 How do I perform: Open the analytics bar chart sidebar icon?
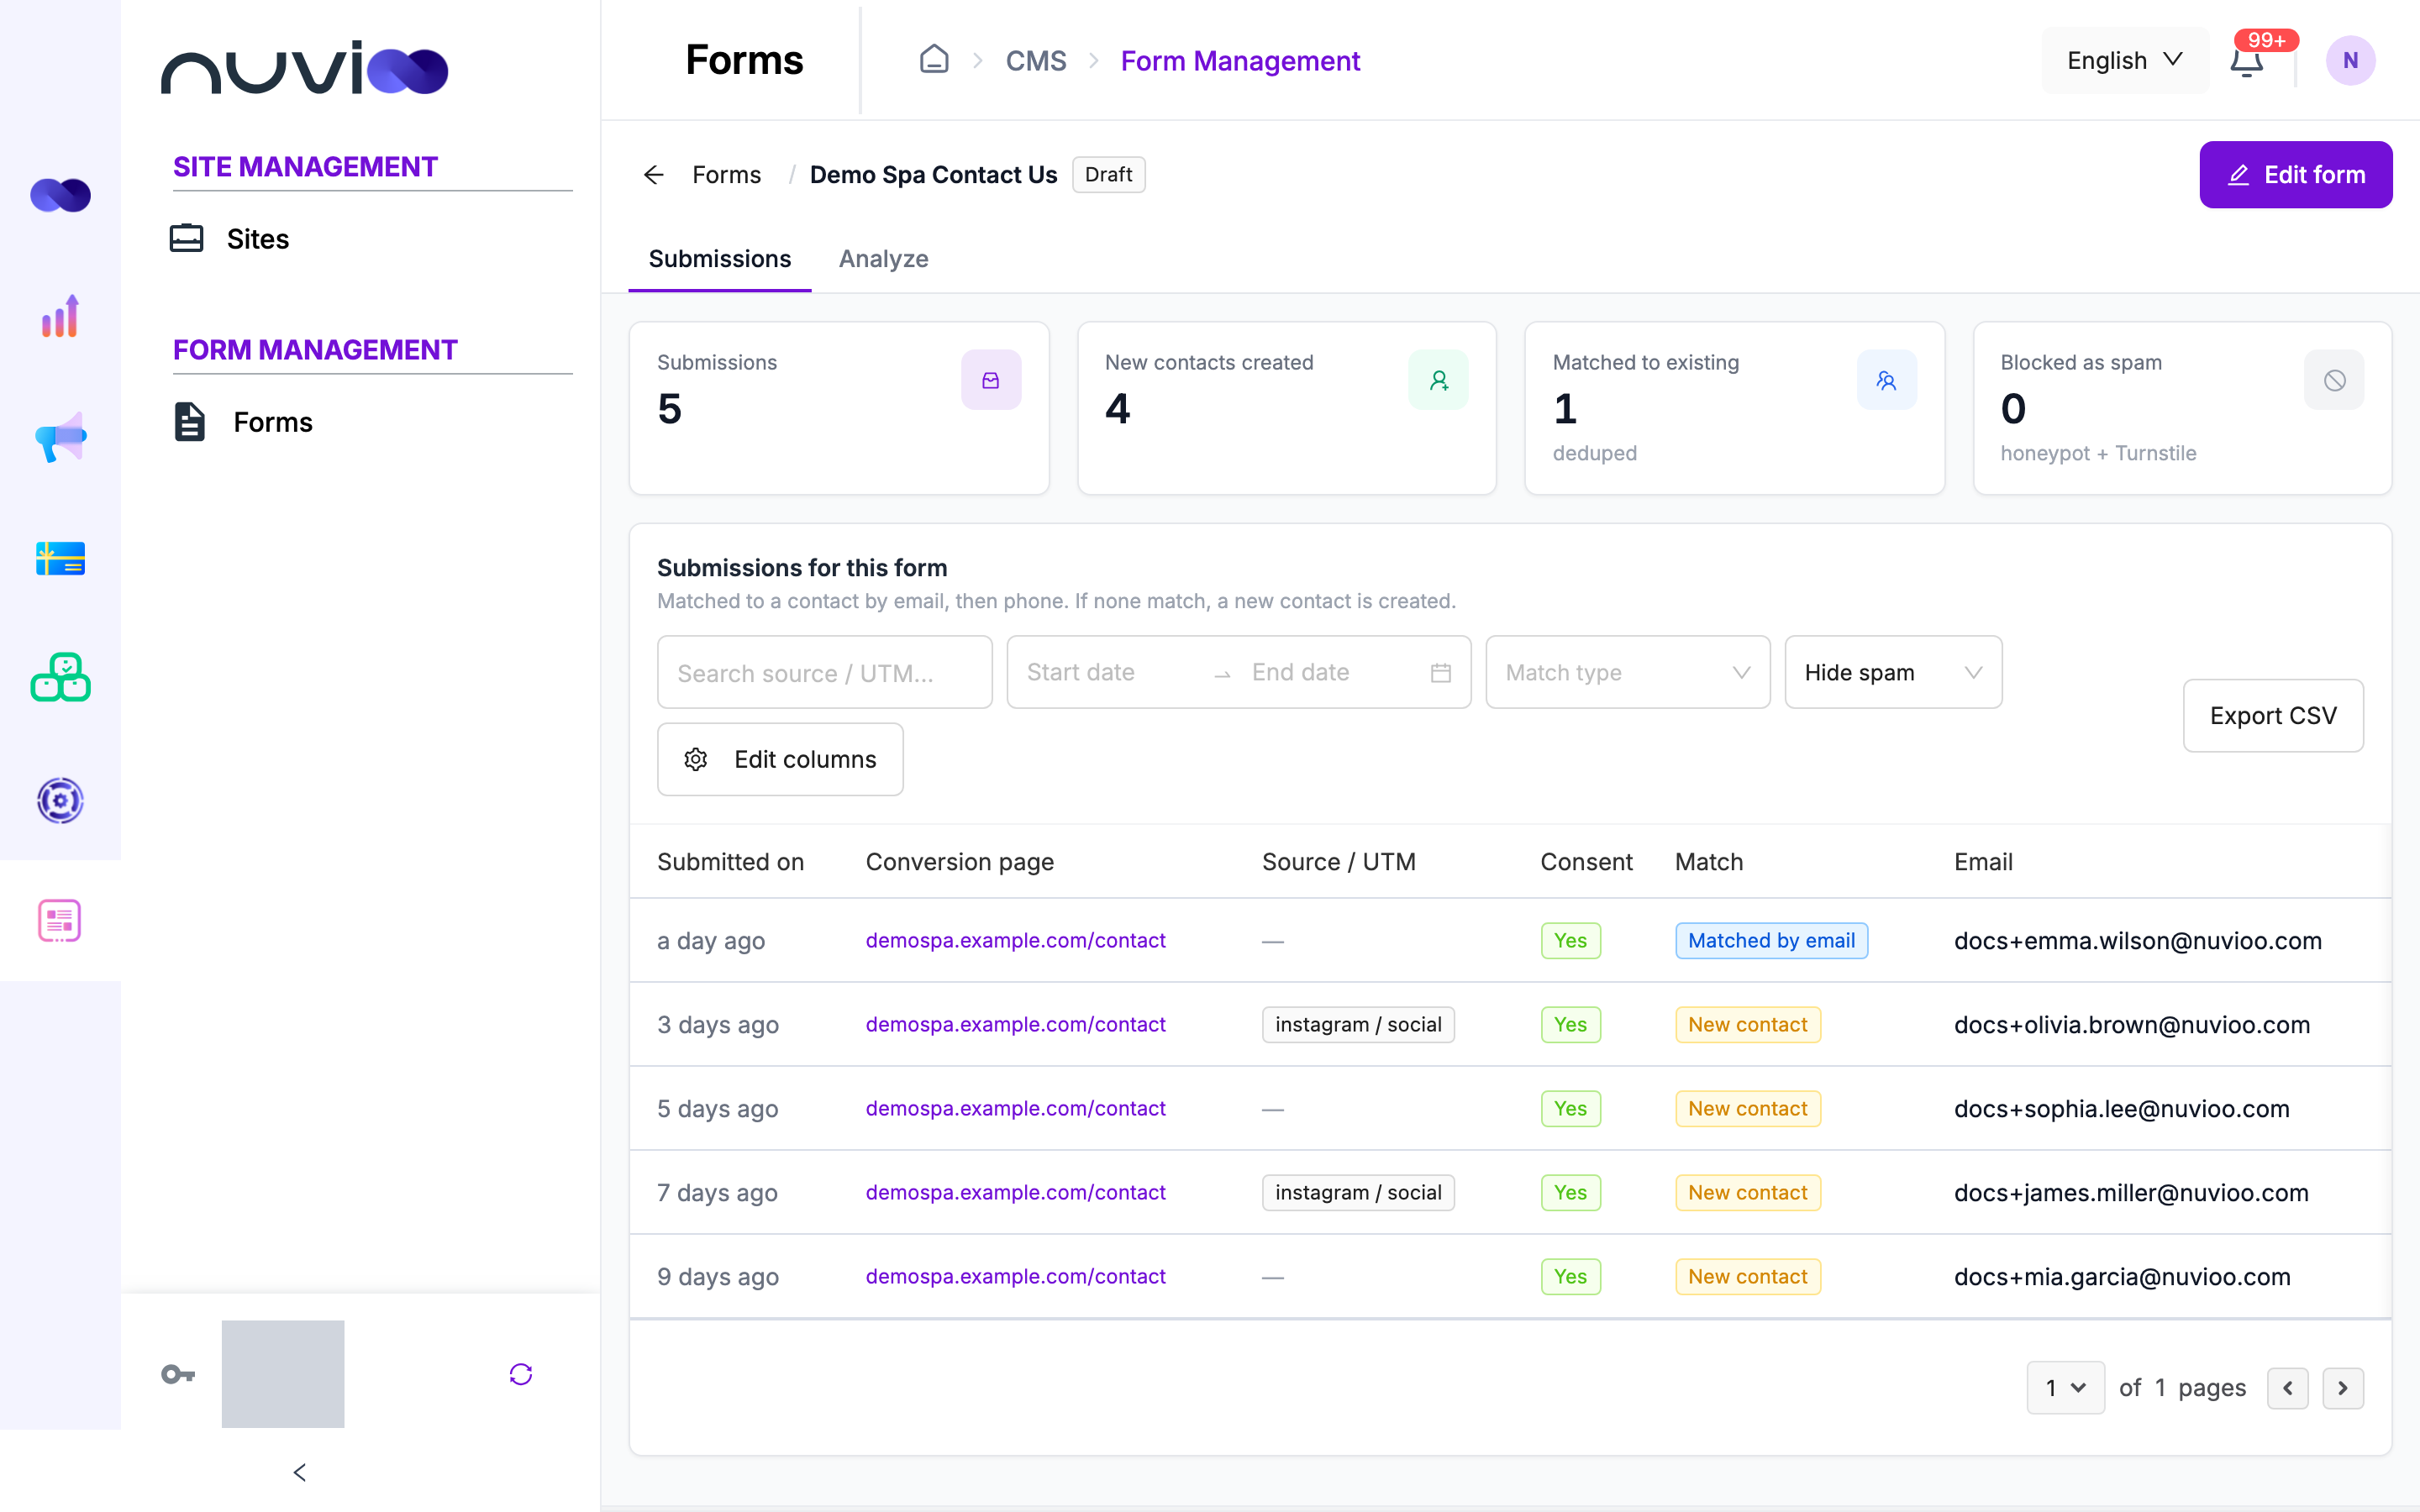[x=60, y=316]
